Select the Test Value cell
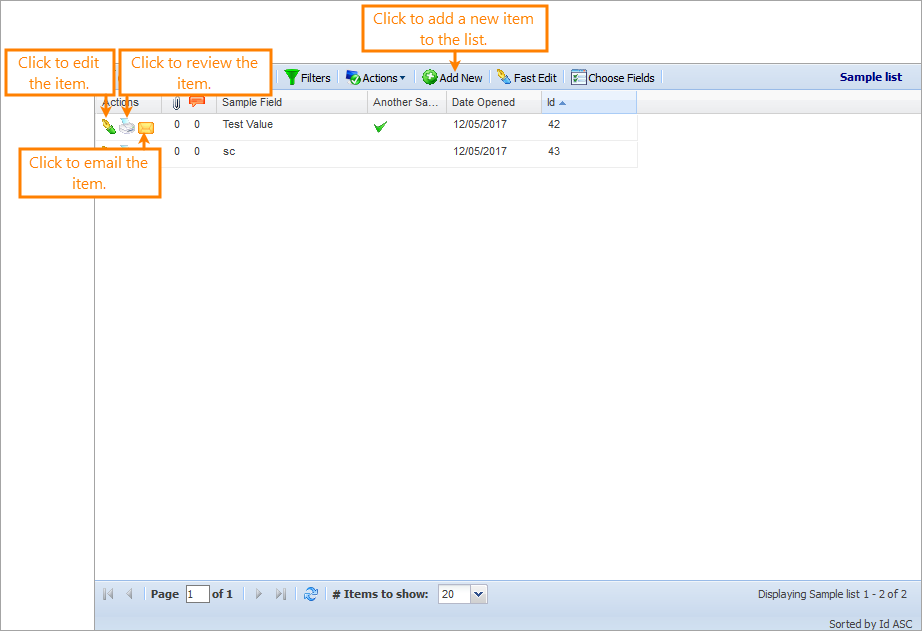This screenshot has height=631, width=922. pos(248,124)
